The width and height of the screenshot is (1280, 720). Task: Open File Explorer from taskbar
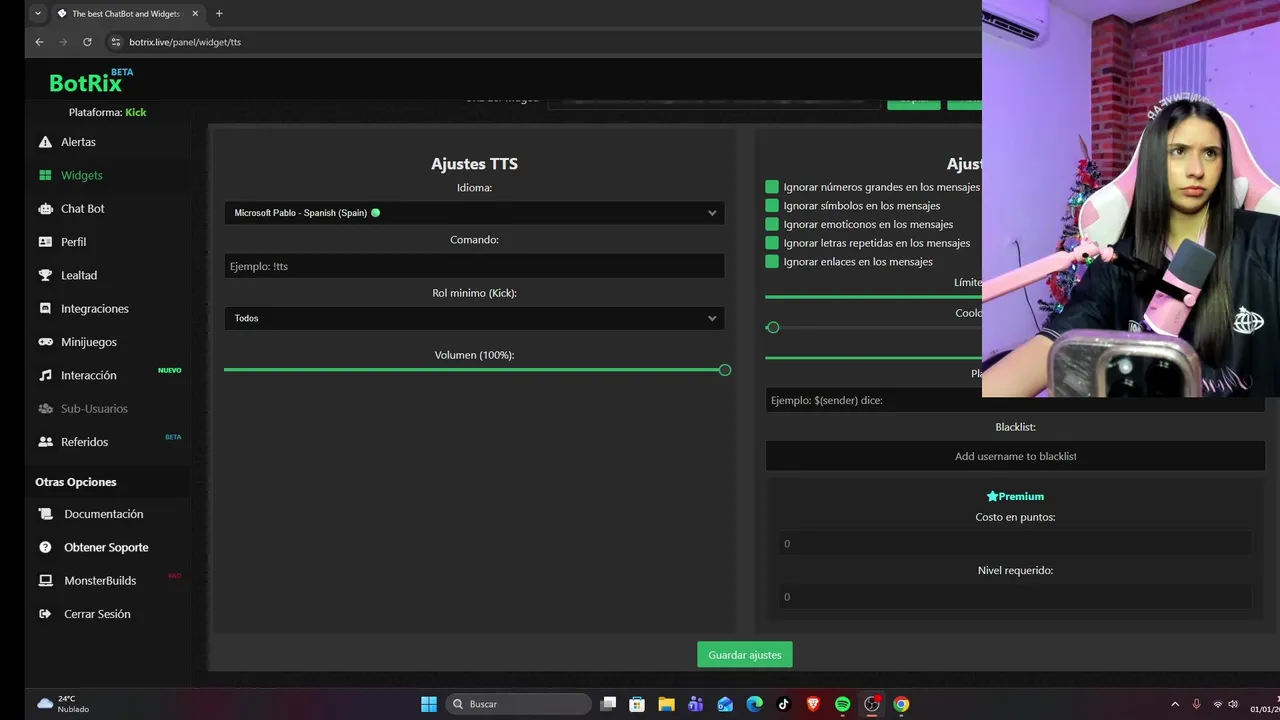[666, 704]
